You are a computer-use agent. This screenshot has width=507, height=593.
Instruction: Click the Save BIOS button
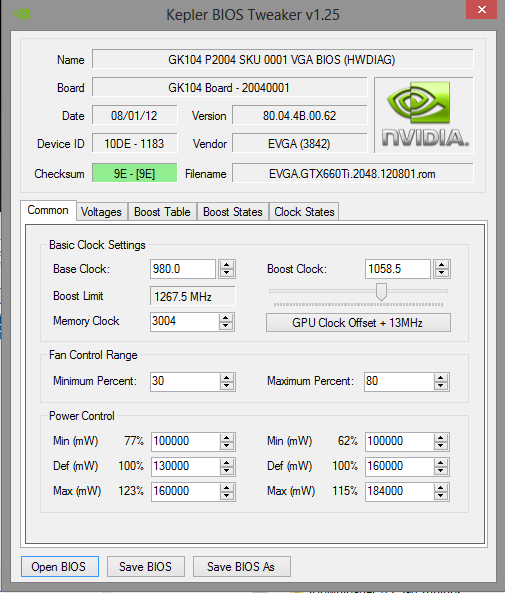click(146, 567)
